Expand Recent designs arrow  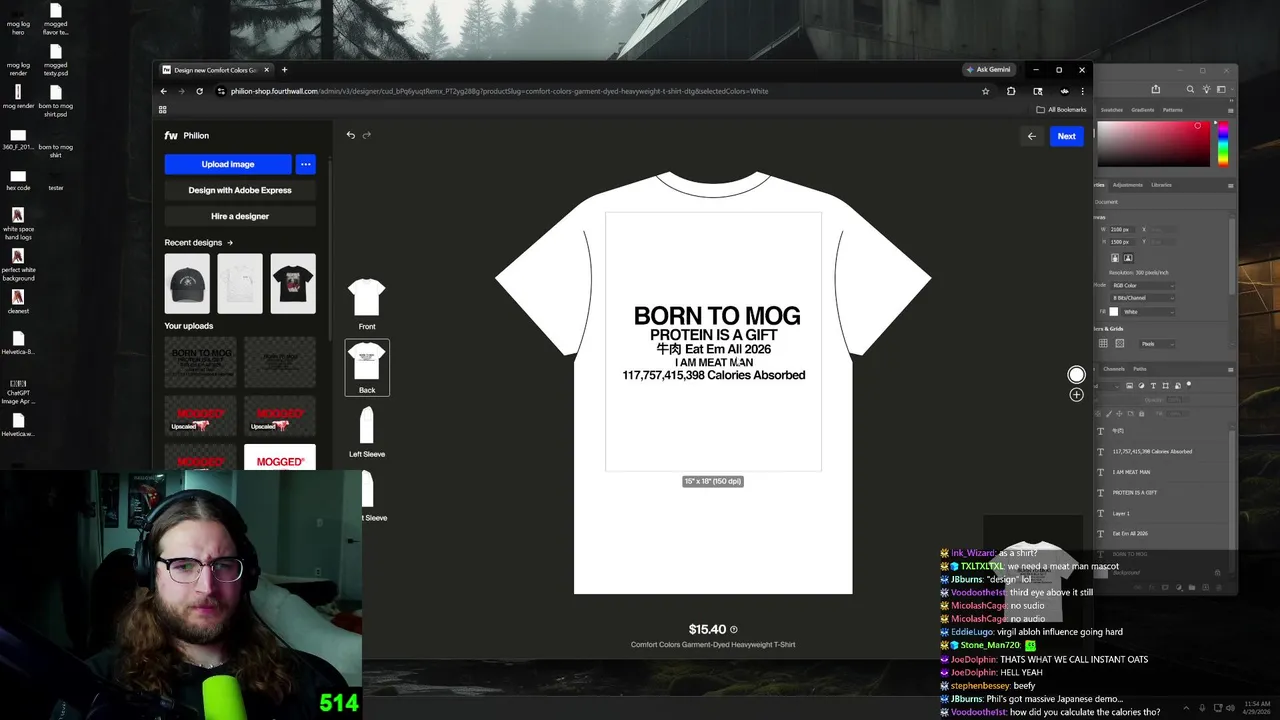pyautogui.click(x=230, y=242)
